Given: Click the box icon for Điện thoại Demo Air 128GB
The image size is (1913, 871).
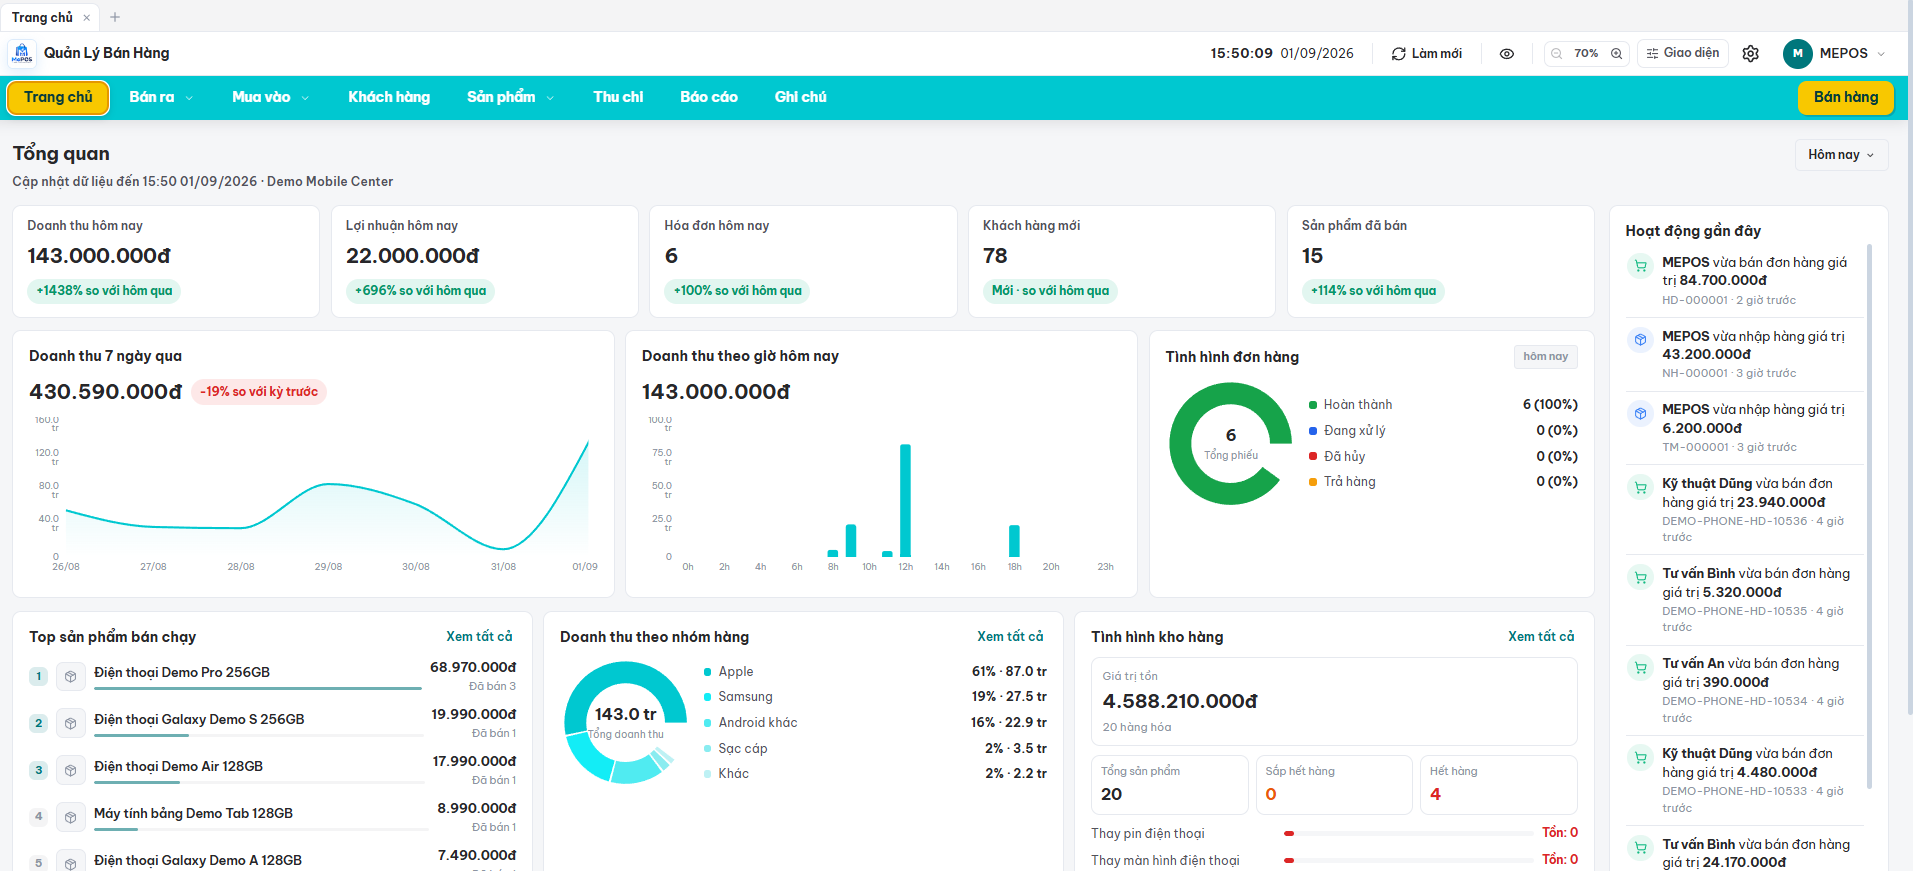Looking at the screenshot, I should tap(70, 770).
